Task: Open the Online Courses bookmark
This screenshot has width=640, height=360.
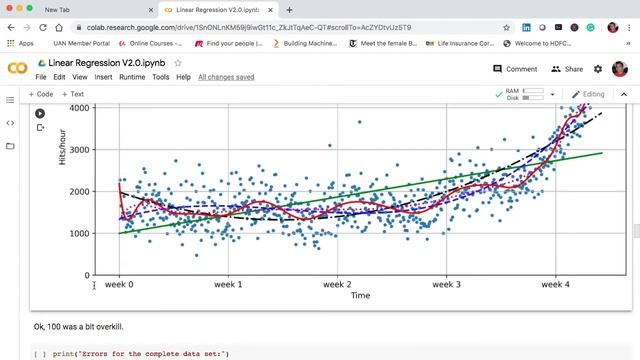Action: click(151, 43)
